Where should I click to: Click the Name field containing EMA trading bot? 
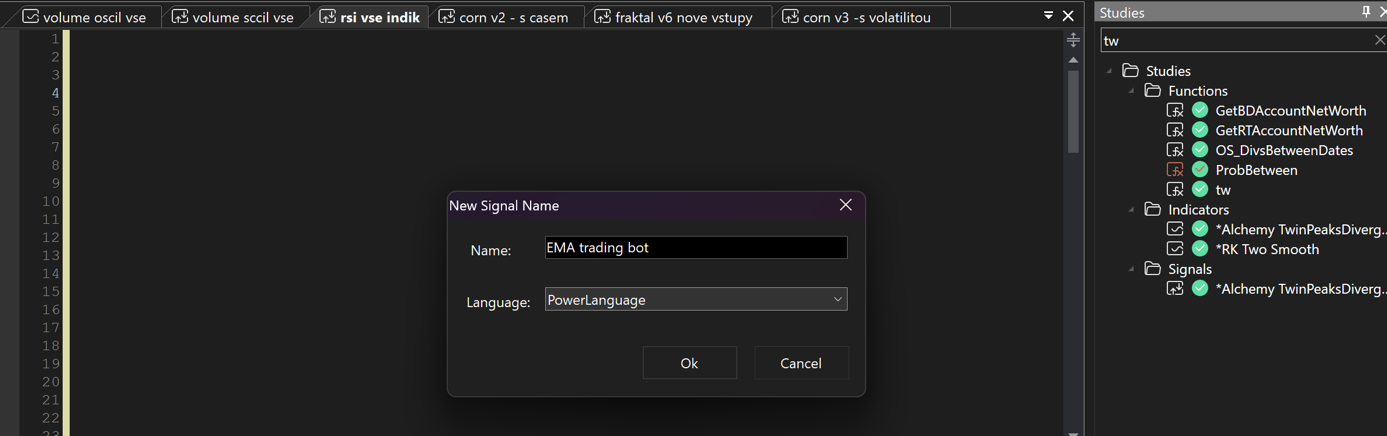(696, 247)
